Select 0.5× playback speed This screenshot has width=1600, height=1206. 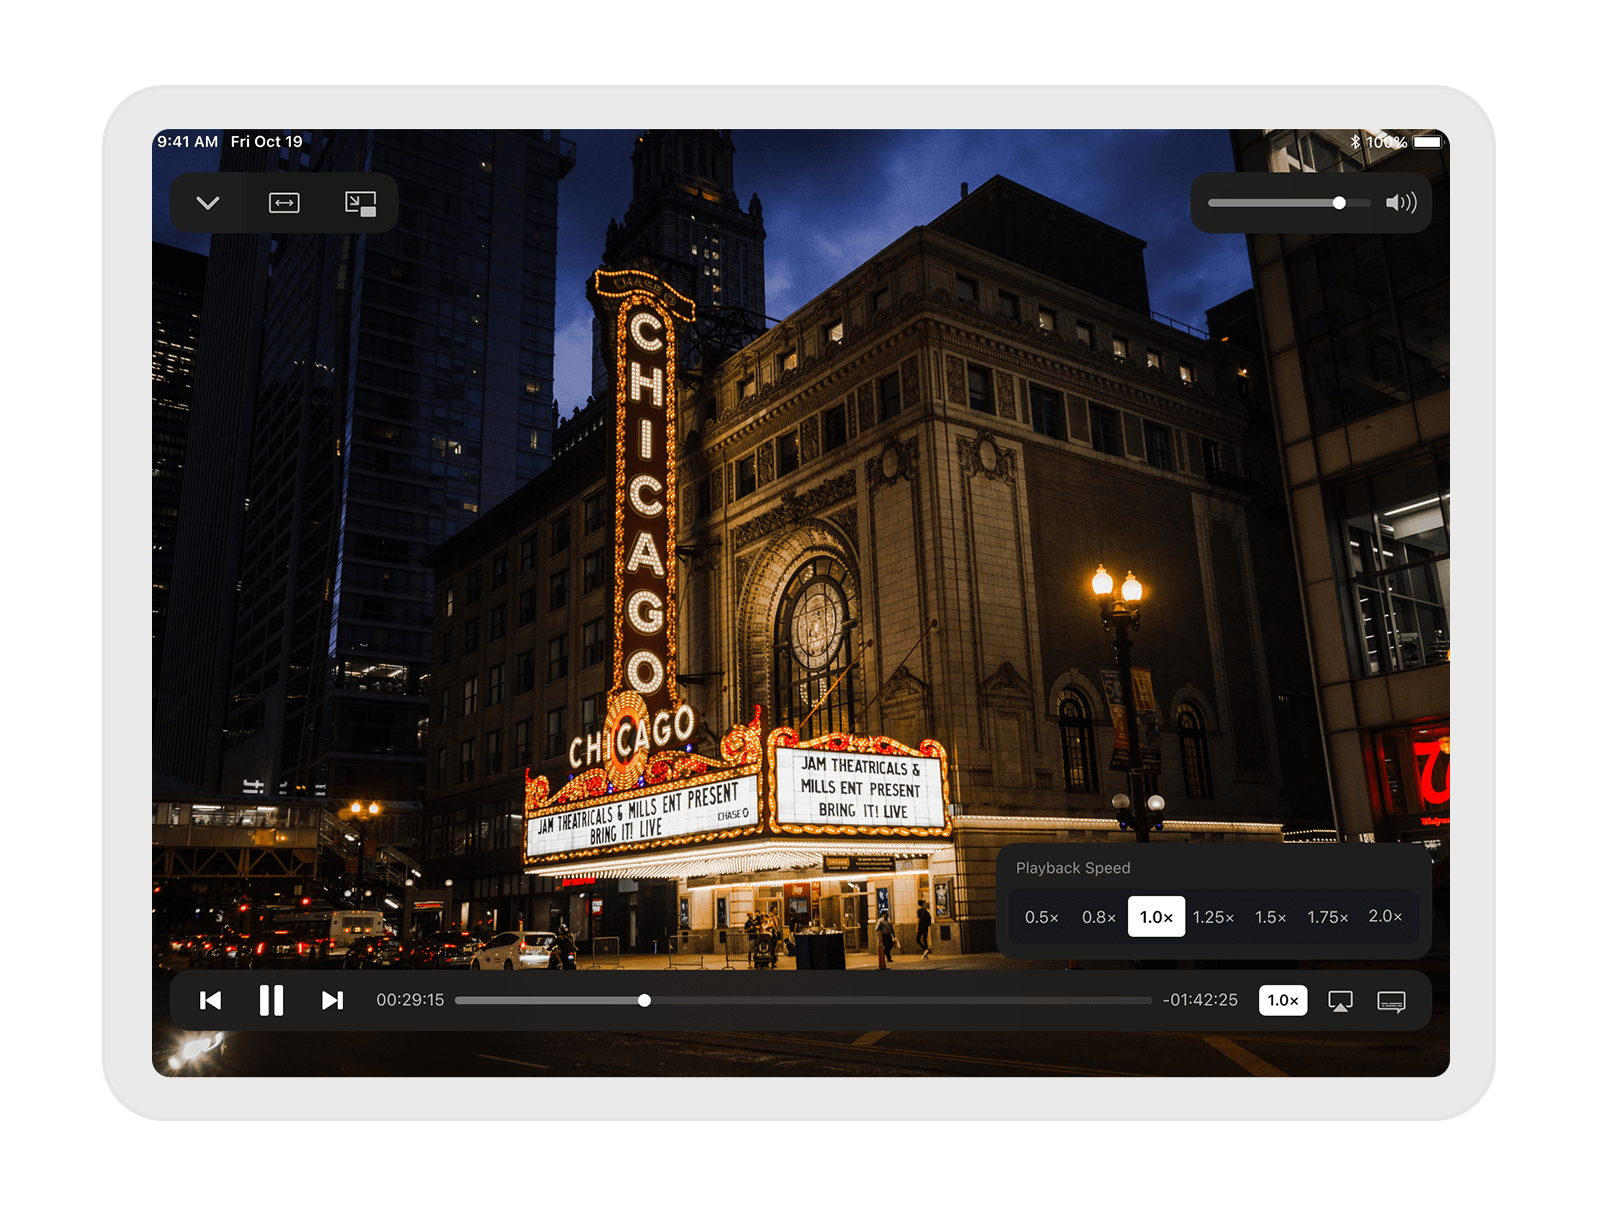[1042, 917]
